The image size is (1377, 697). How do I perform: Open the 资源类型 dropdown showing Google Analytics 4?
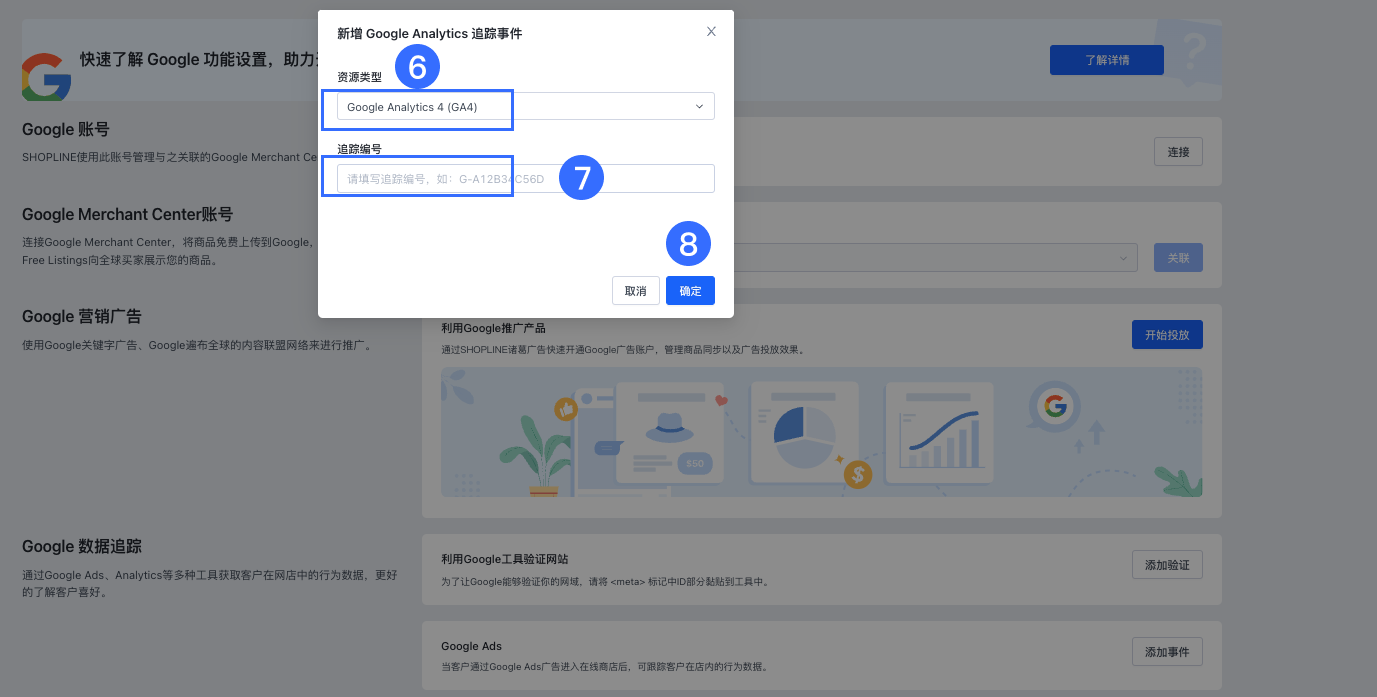point(526,106)
